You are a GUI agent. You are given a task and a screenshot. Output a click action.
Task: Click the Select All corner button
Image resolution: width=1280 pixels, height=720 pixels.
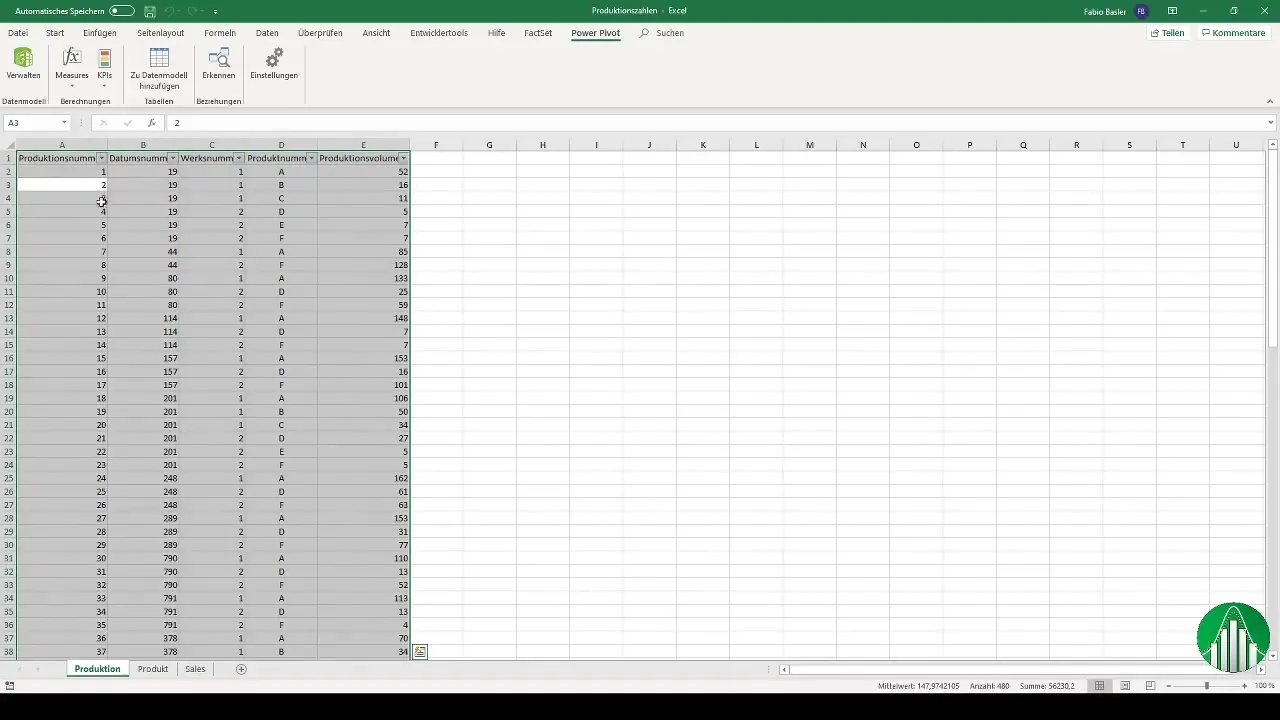[x=8, y=145]
